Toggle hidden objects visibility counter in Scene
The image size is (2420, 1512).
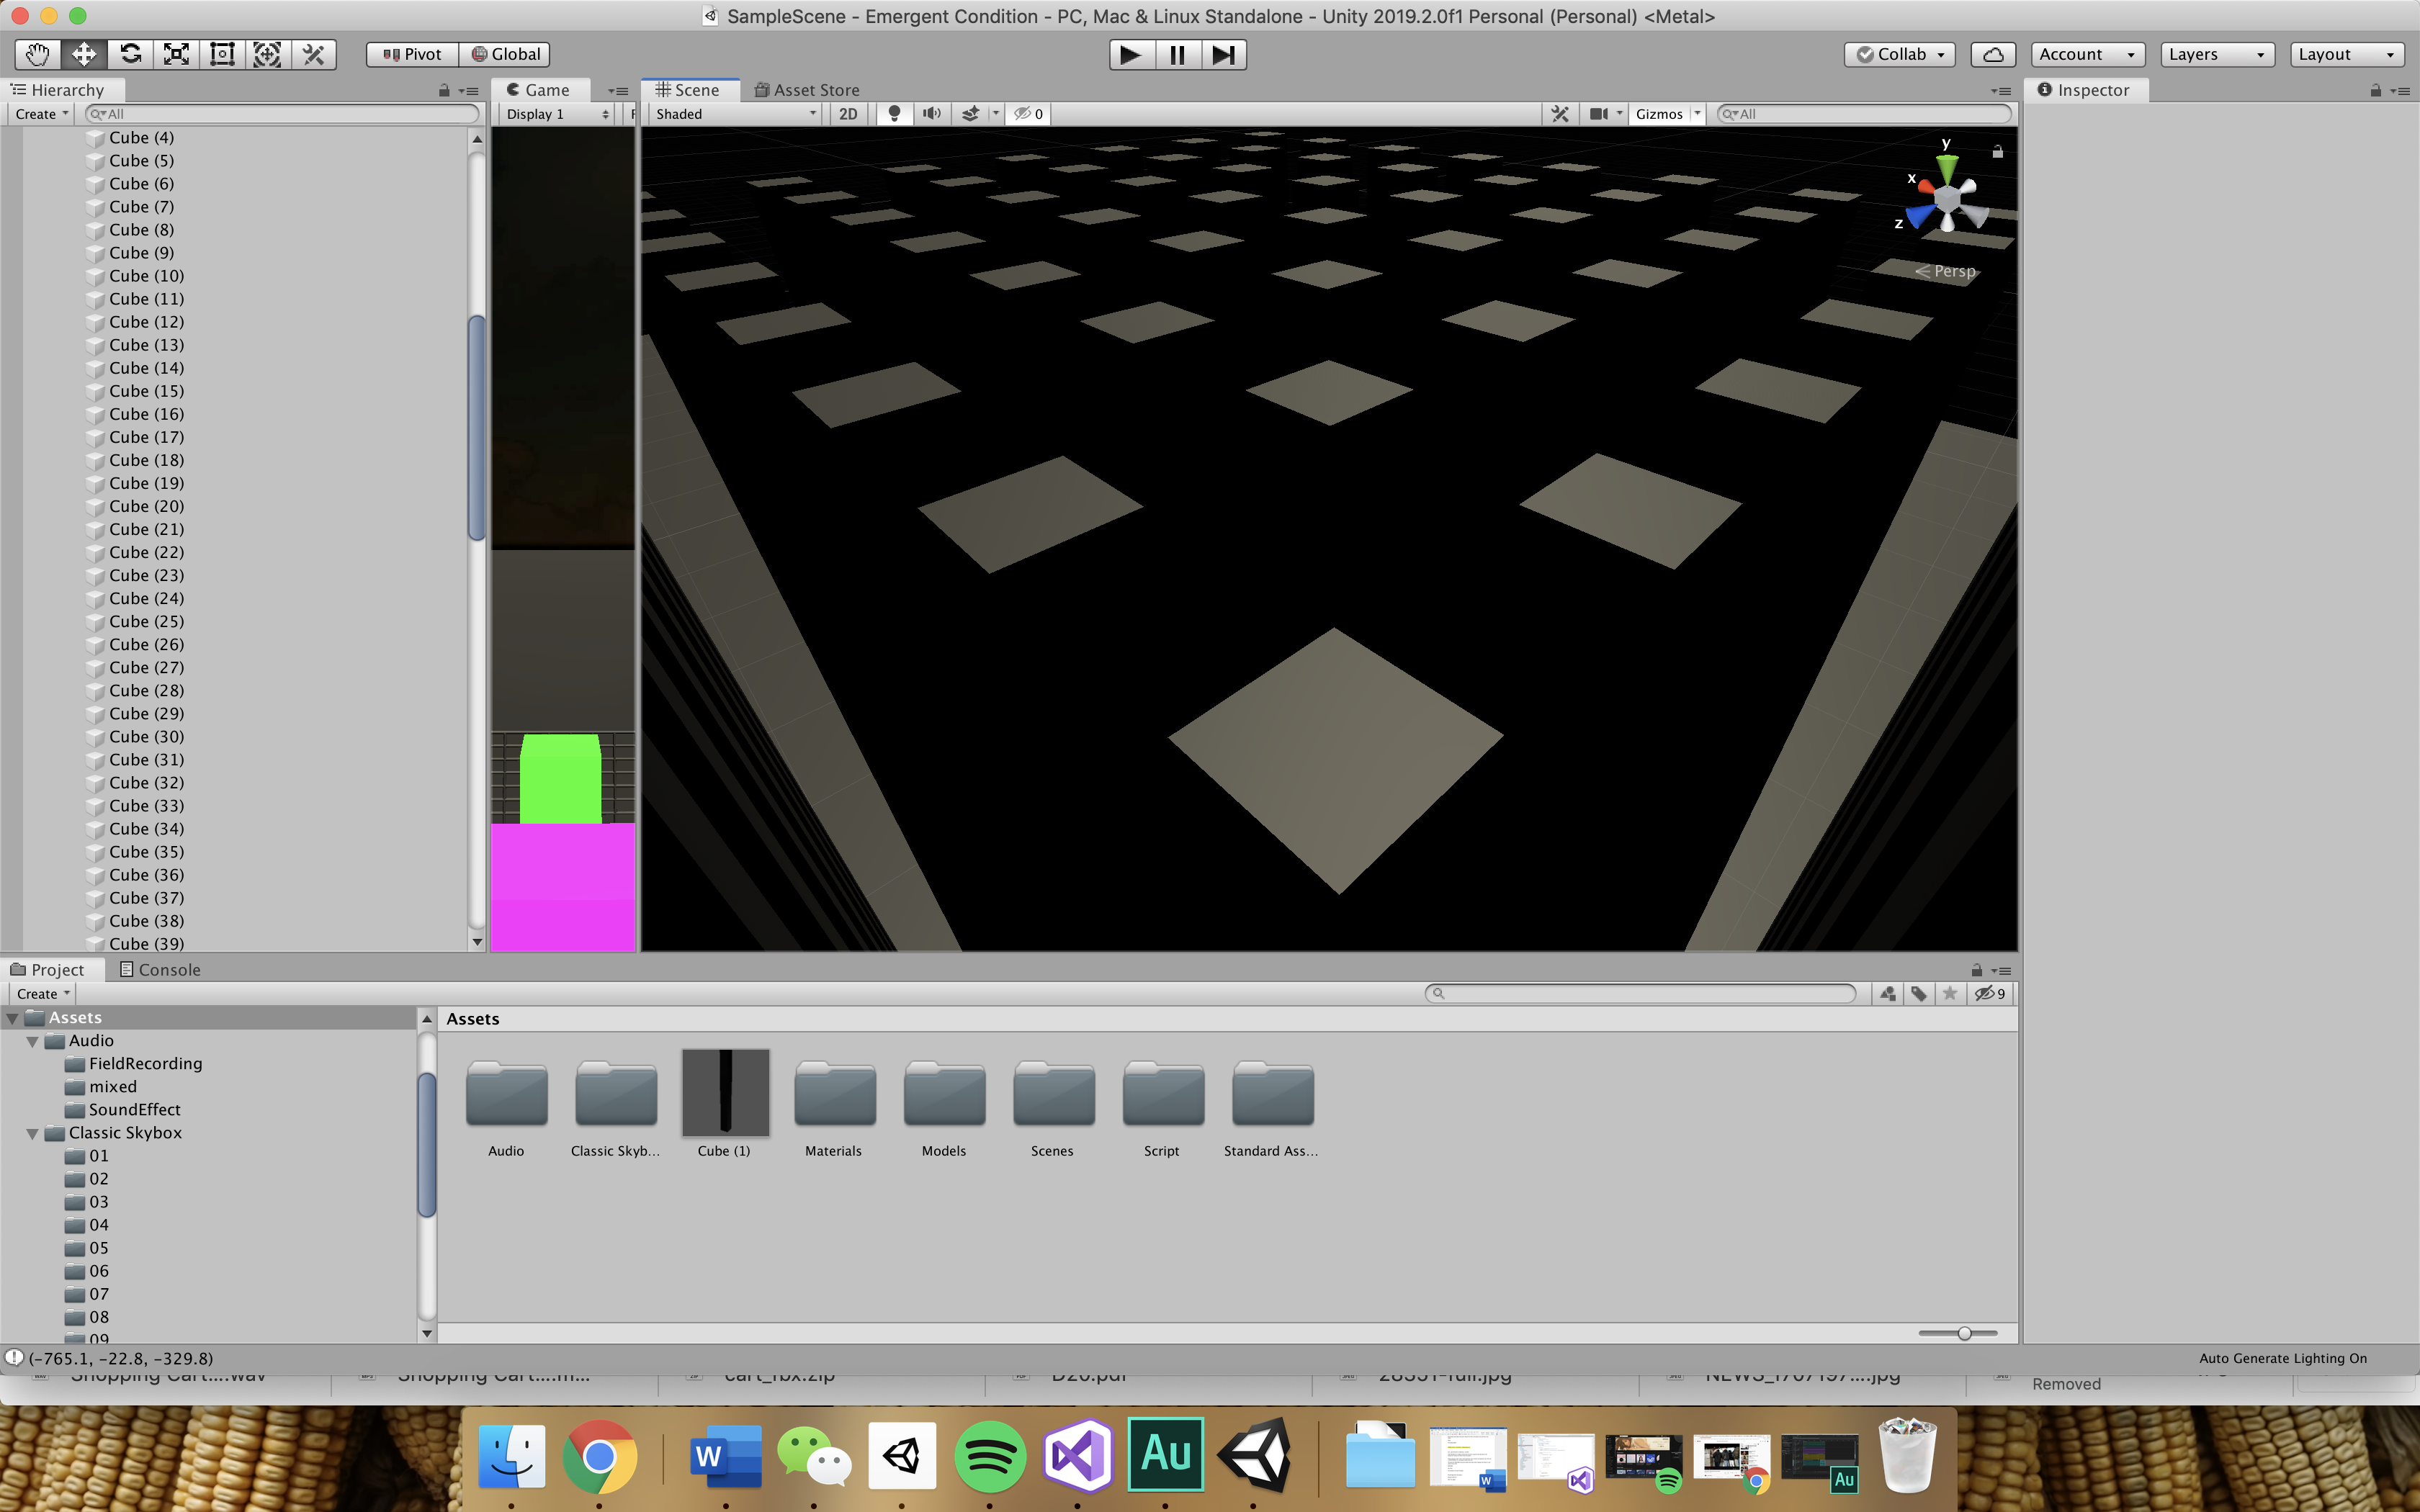(x=1028, y=114)
